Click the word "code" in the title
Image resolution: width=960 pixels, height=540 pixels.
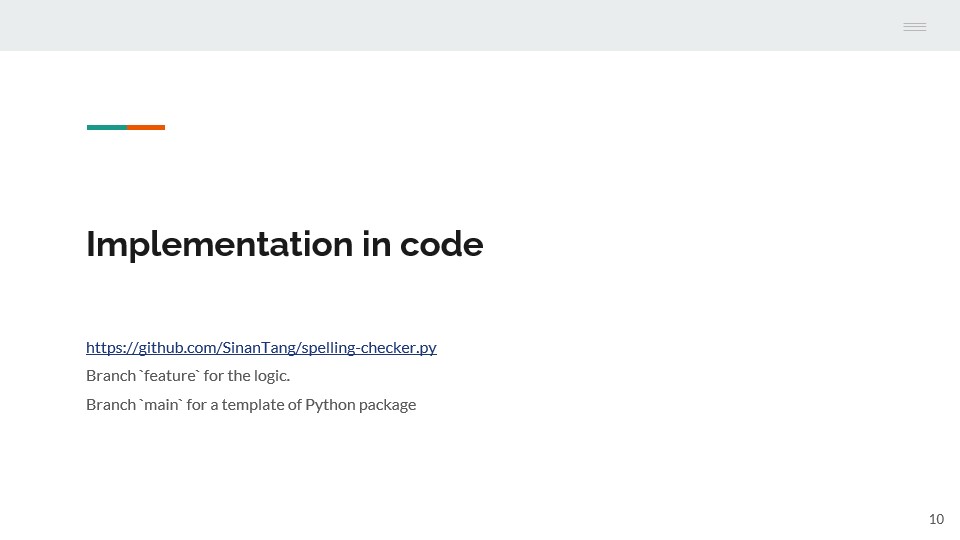[441, 244]
